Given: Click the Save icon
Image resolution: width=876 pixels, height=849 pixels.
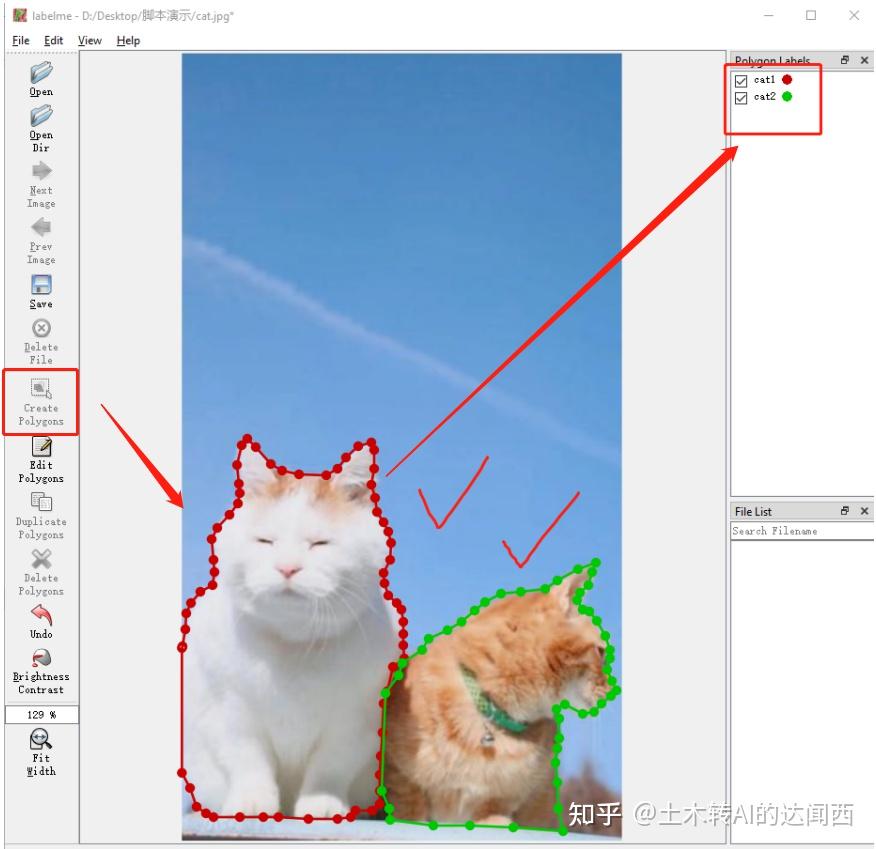Looking at the screenshot, I should [x=40, y=289].
